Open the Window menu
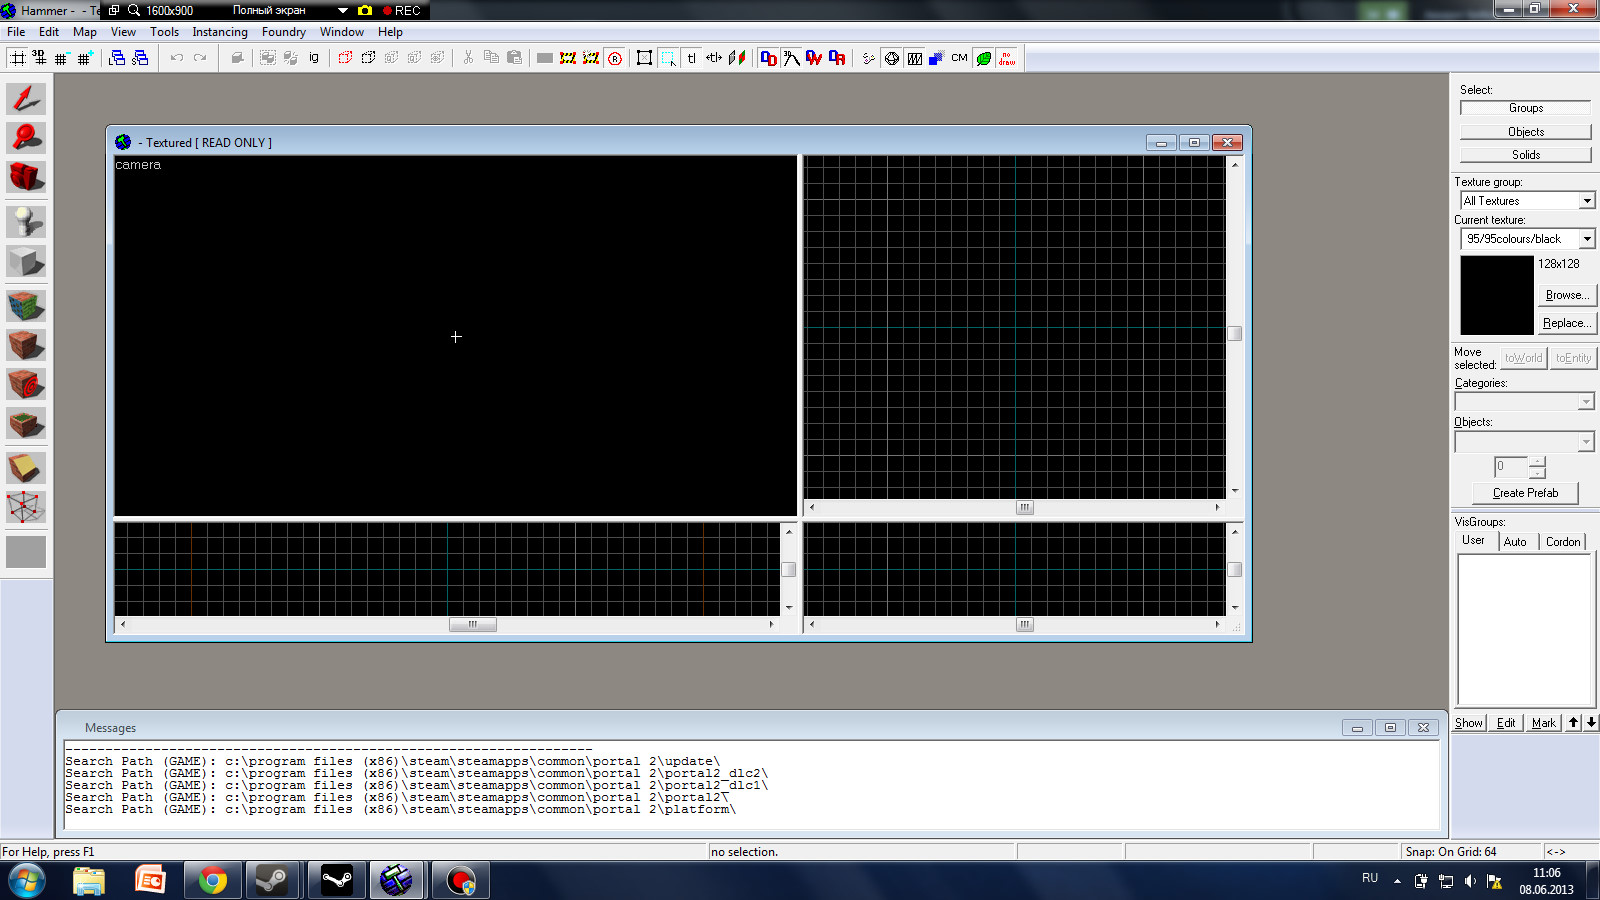The width and height of the screenshot is (1600, 900). (x=342, y=32)
